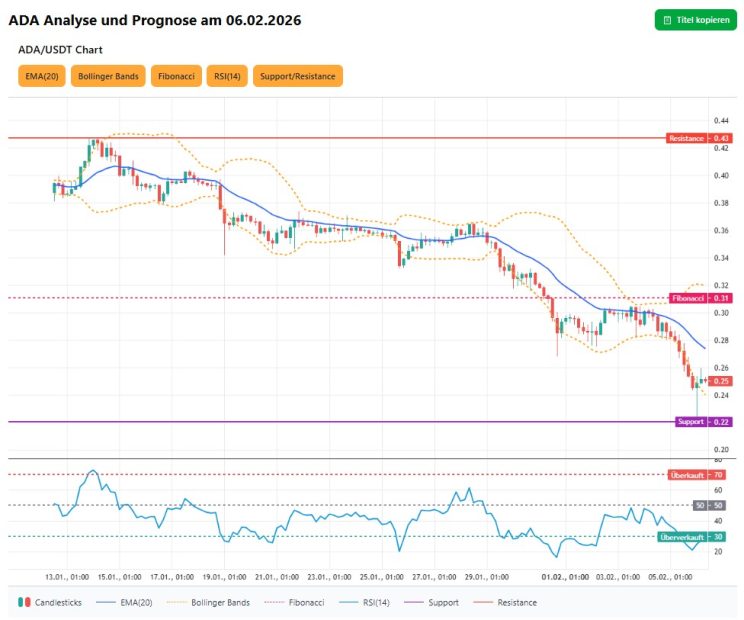Image resolution: width=744 pixels, height=620 pixels.
Task: Click the Überkauft 70 RSI label
Action: coord(695,474)
